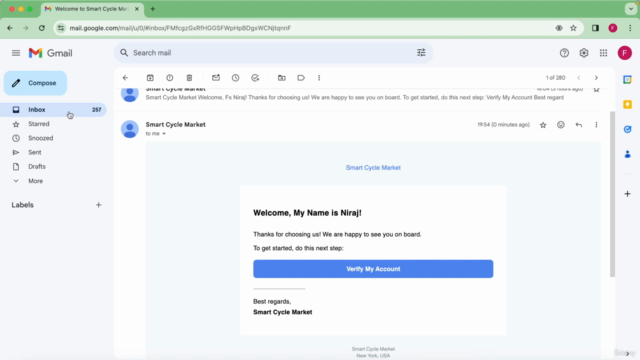
Task: Click the Chrome profile avatar
Action: (x=613, y=28)
